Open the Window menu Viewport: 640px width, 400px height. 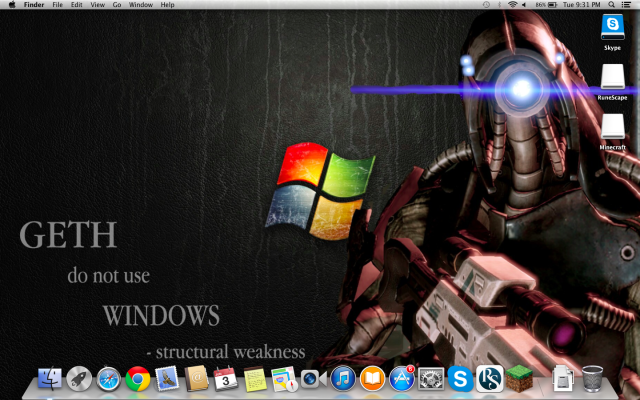141,4
